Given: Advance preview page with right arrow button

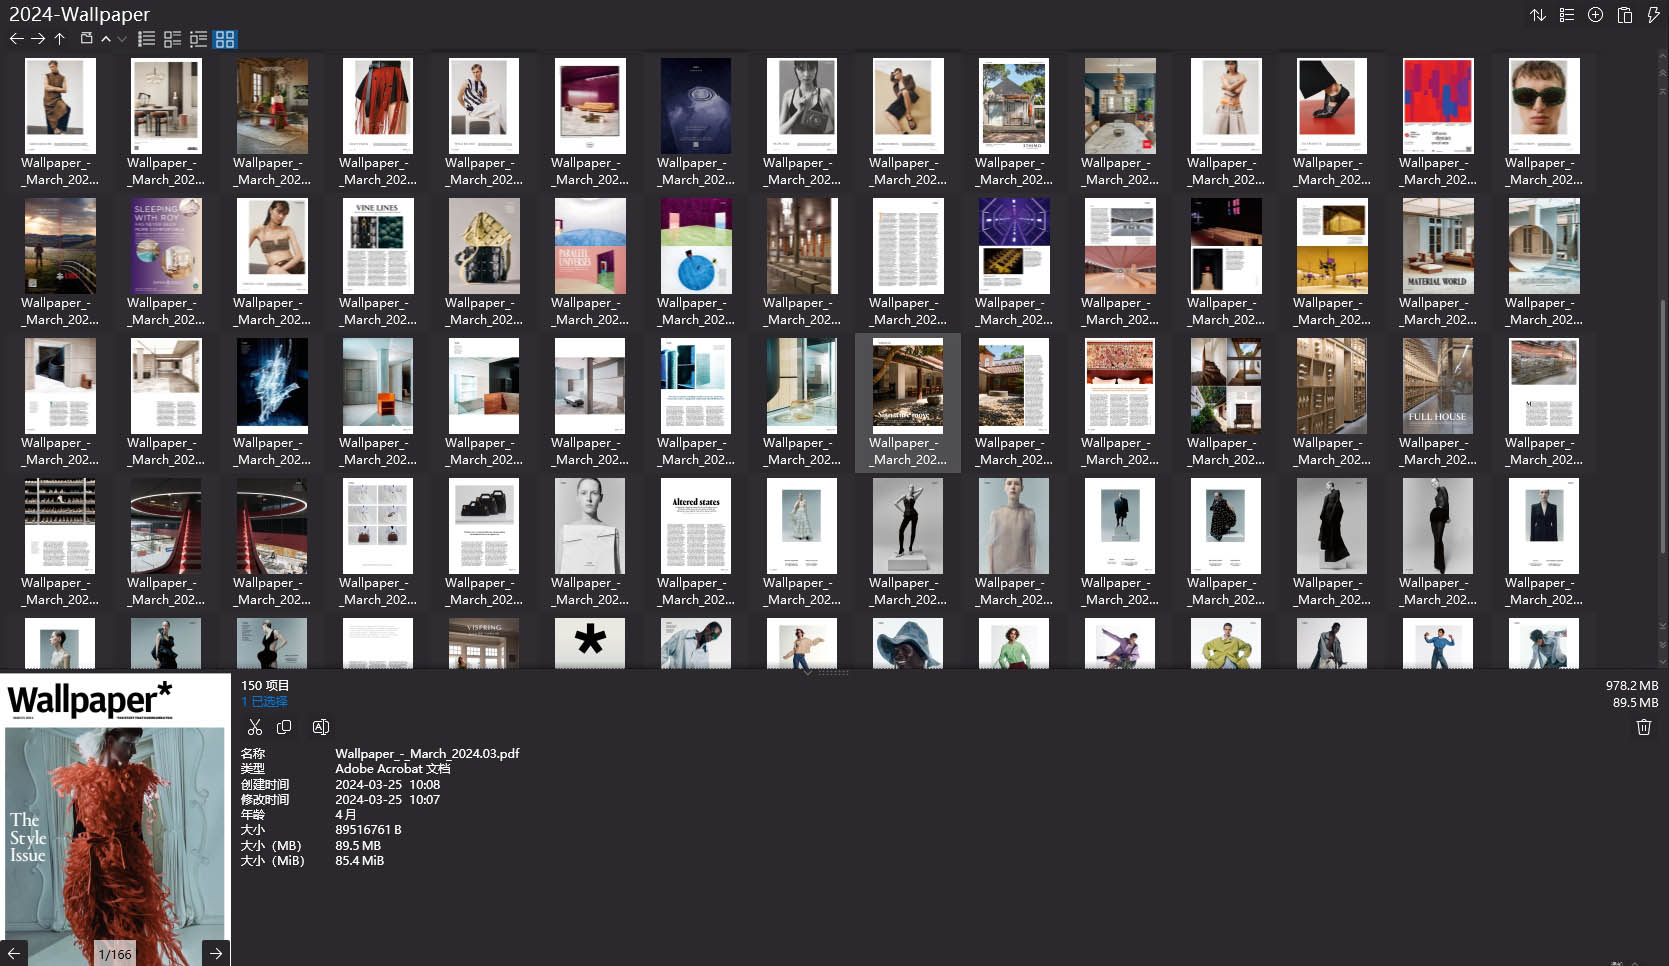Looking at the screenshot, I should click(216, 953).
